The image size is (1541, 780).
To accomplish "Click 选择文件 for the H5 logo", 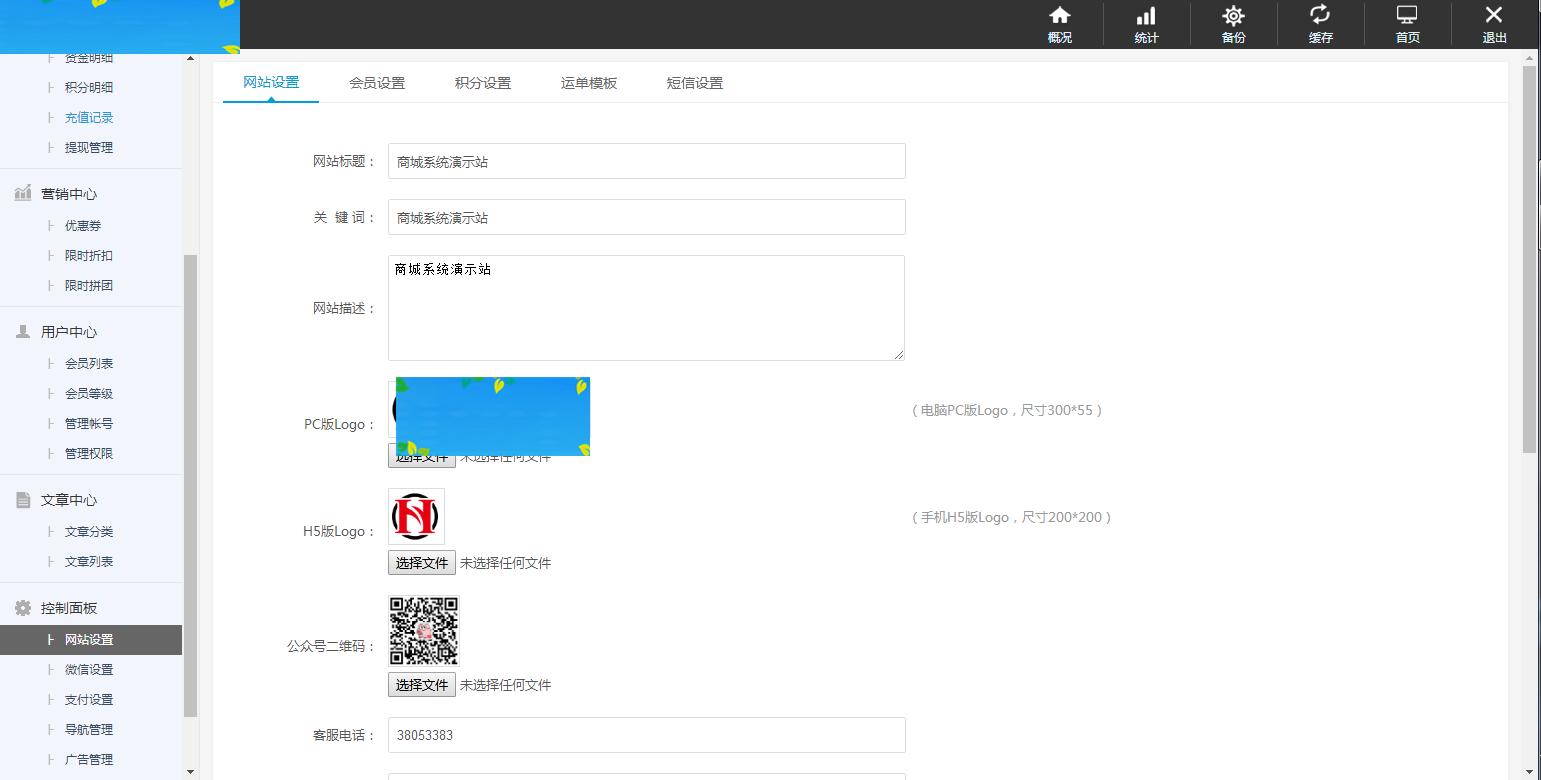I will (x=420, y=562).
